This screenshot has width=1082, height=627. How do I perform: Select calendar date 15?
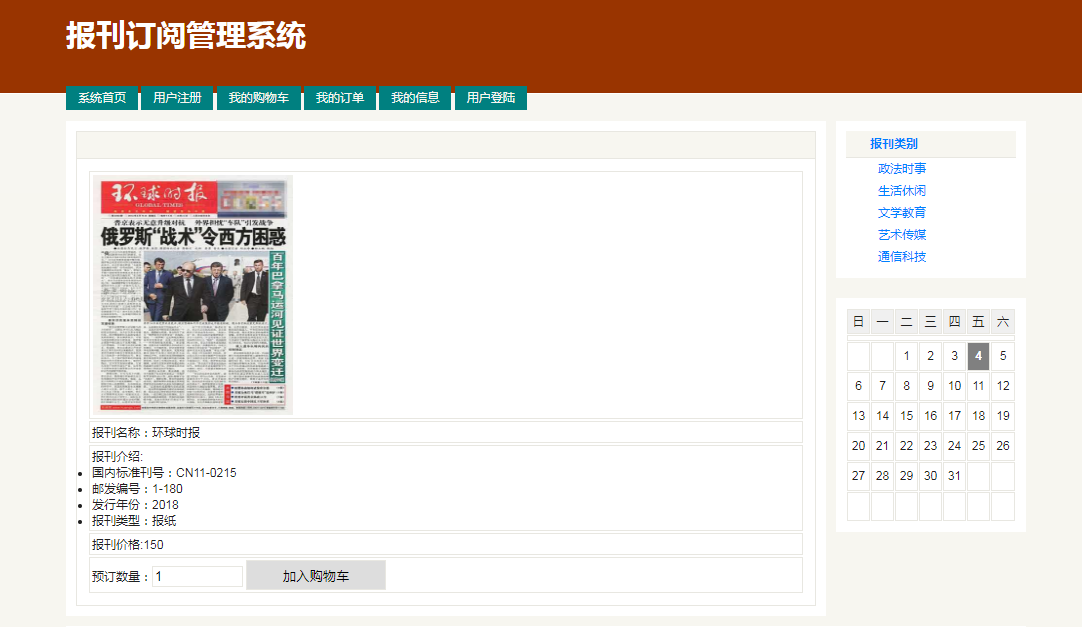coord(907,416)
